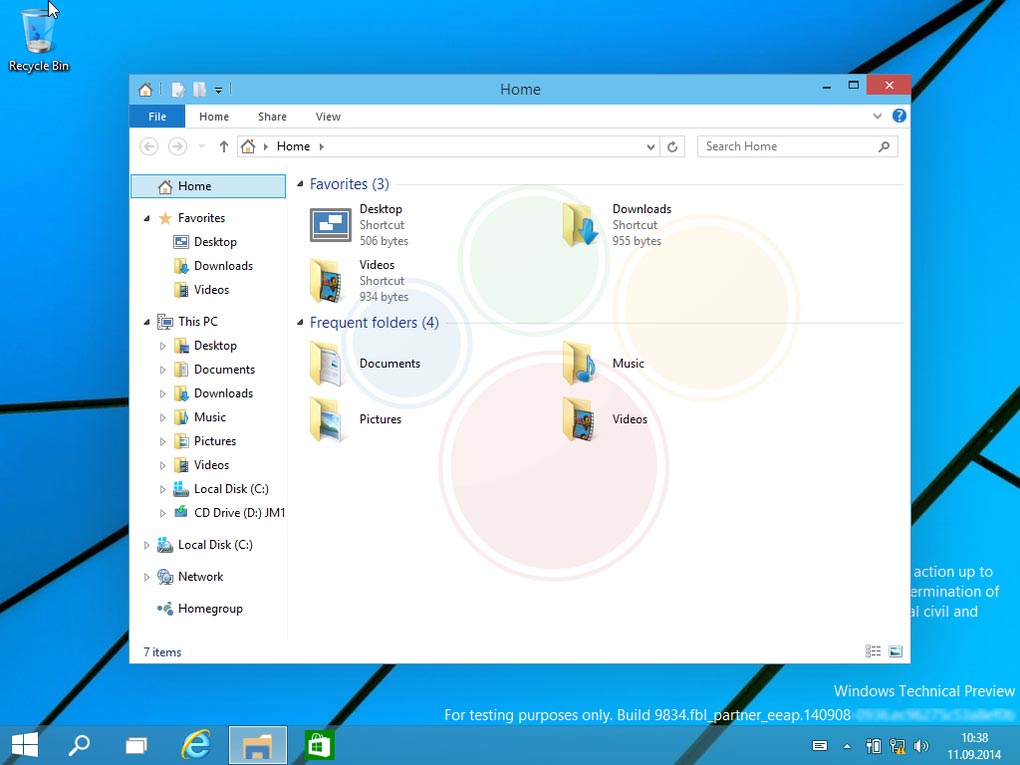Switch to details view in status bar

click(873, 652)
